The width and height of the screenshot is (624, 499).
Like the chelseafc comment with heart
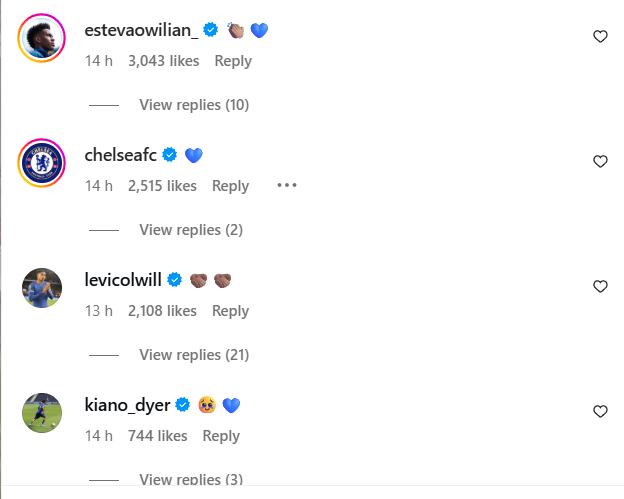[x=600, y=162]
